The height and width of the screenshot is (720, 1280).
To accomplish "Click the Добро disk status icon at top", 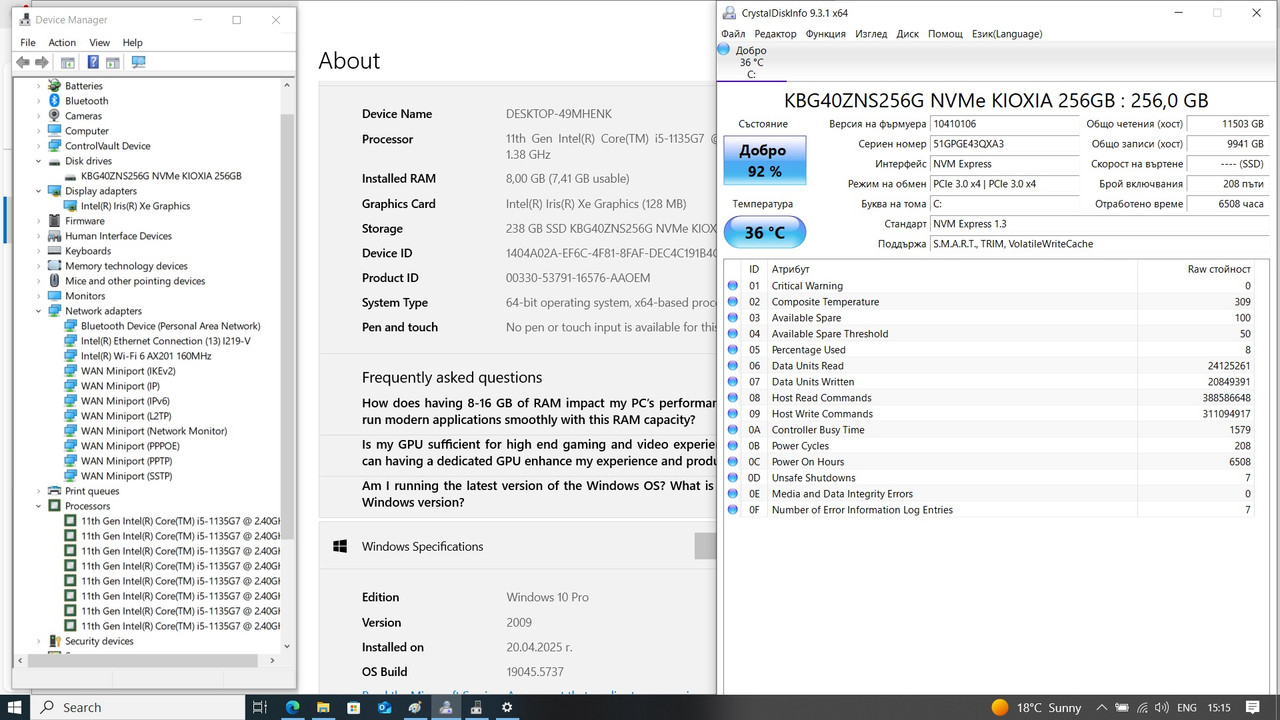I will tap(724, 50).
